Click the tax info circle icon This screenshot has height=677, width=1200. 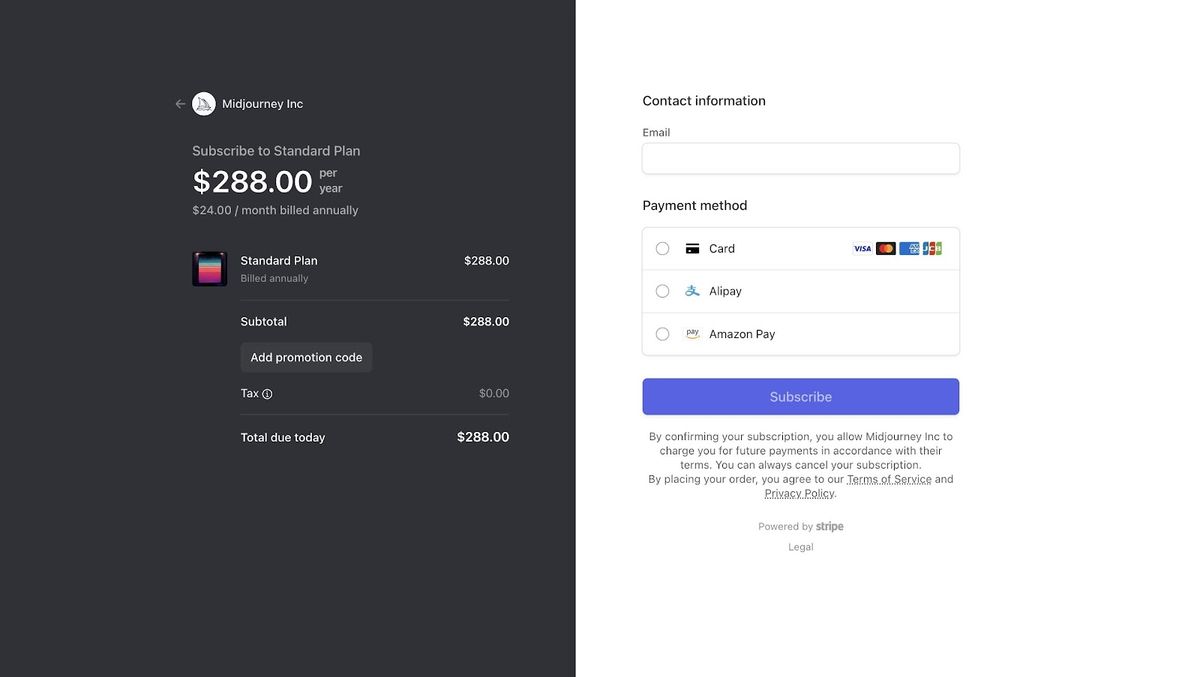267,394
